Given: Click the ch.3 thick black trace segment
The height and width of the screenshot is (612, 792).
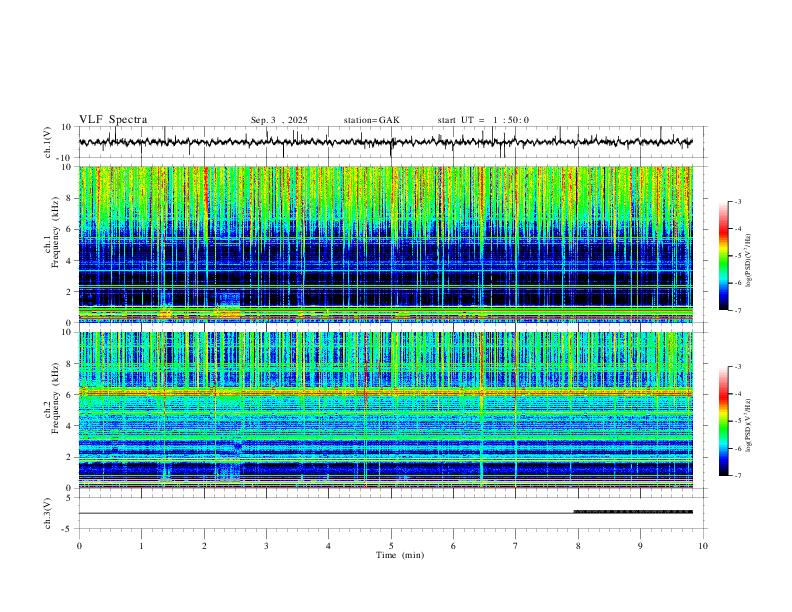Looking at the screenshot, I should (x=633, y=512).
